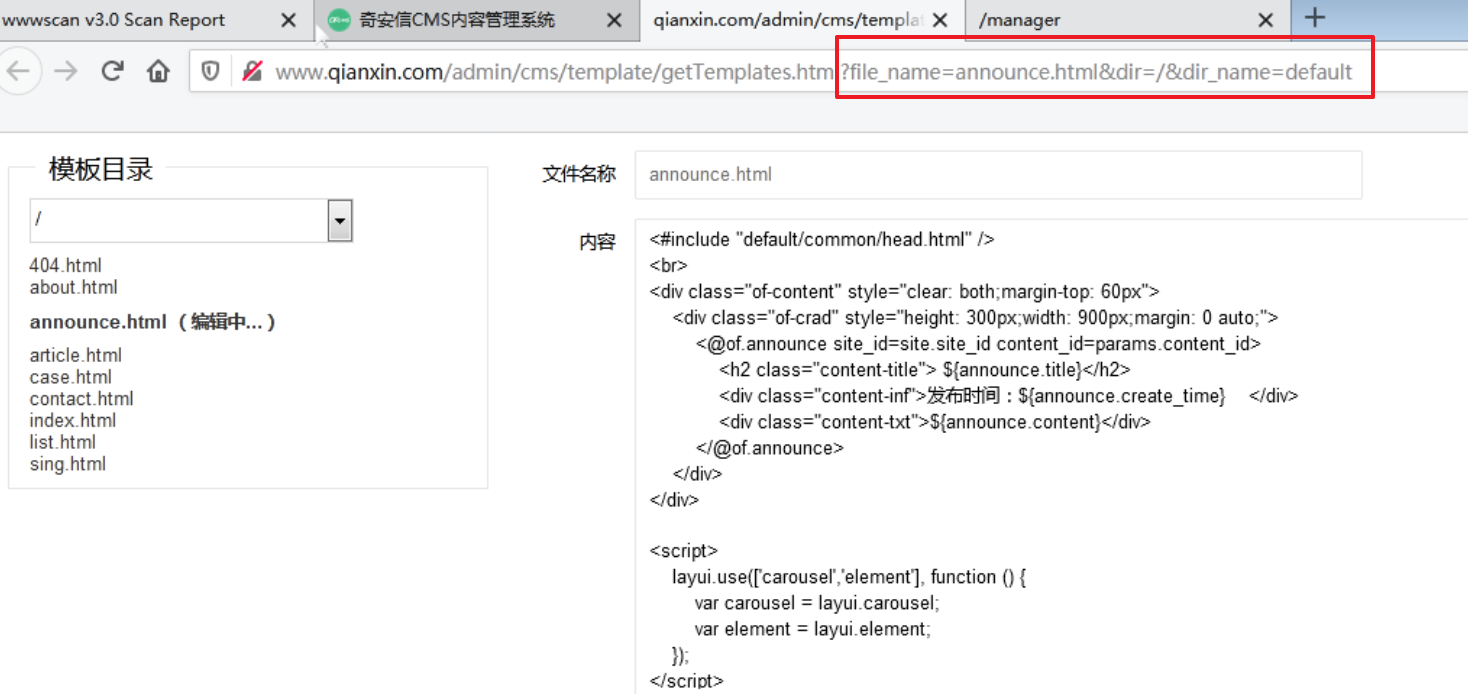Click the 文件名称 field showing announce.html
1468x694 pixels.
pos(998,175)
